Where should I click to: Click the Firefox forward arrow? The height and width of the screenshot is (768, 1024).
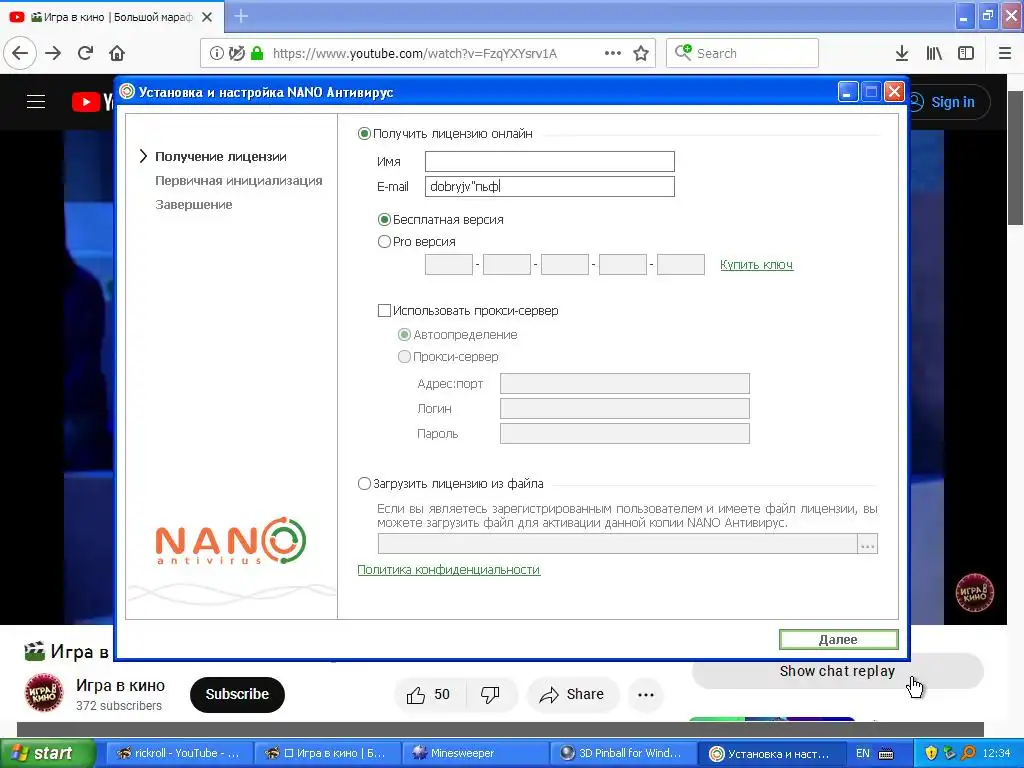54,54
